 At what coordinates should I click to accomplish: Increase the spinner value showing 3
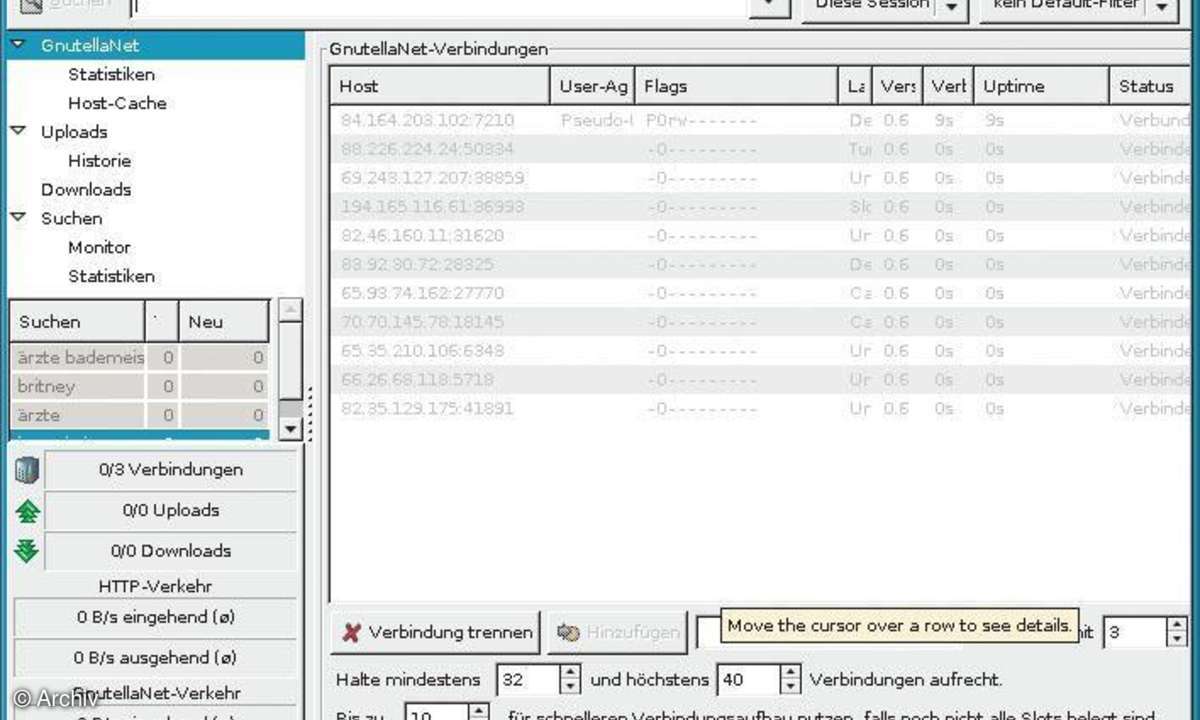tap(1176, 624)
